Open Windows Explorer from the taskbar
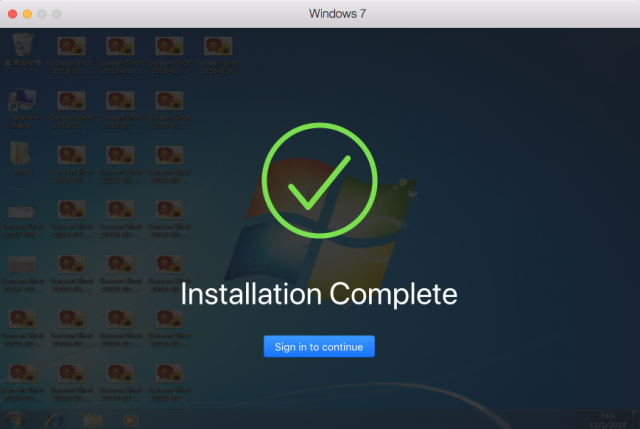This screenshot has height=429, width=640. [x=93, y=420]
